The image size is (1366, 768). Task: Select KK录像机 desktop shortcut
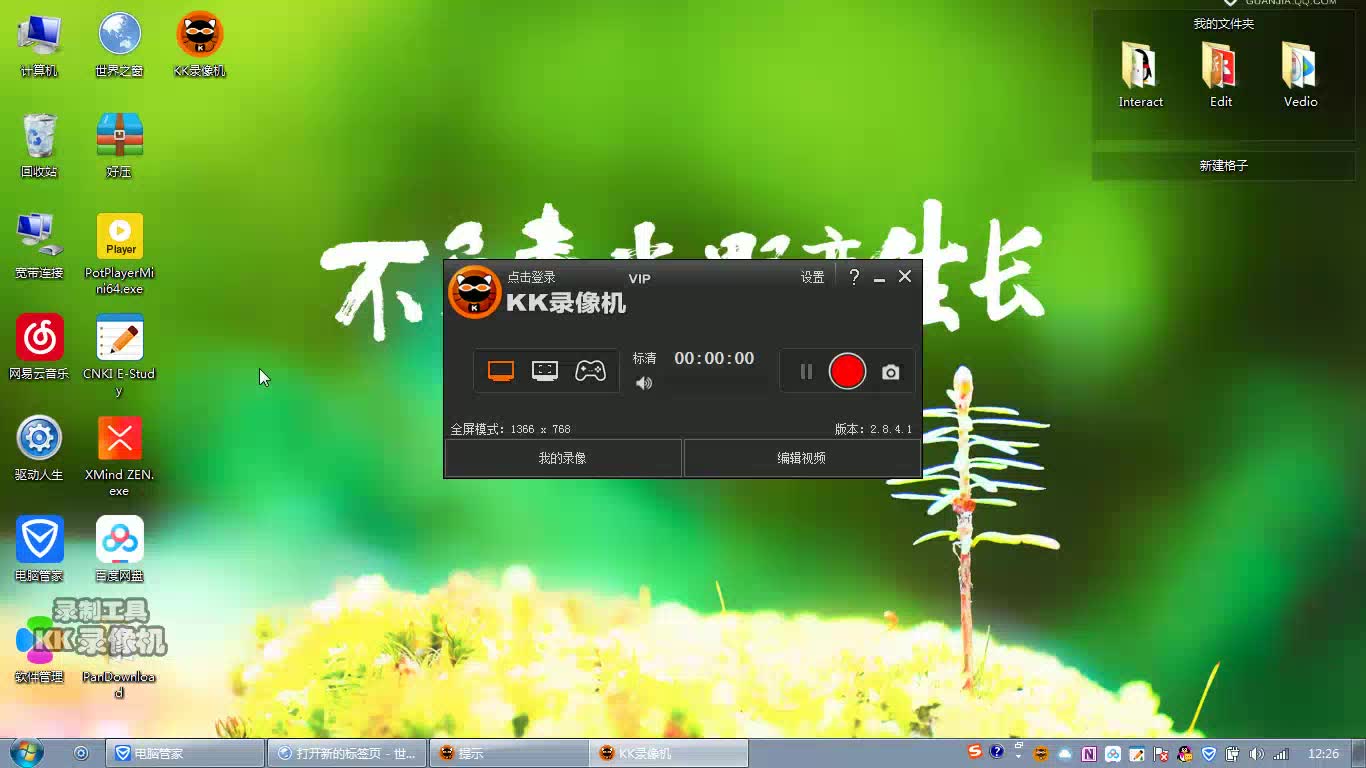coord(200,46)
